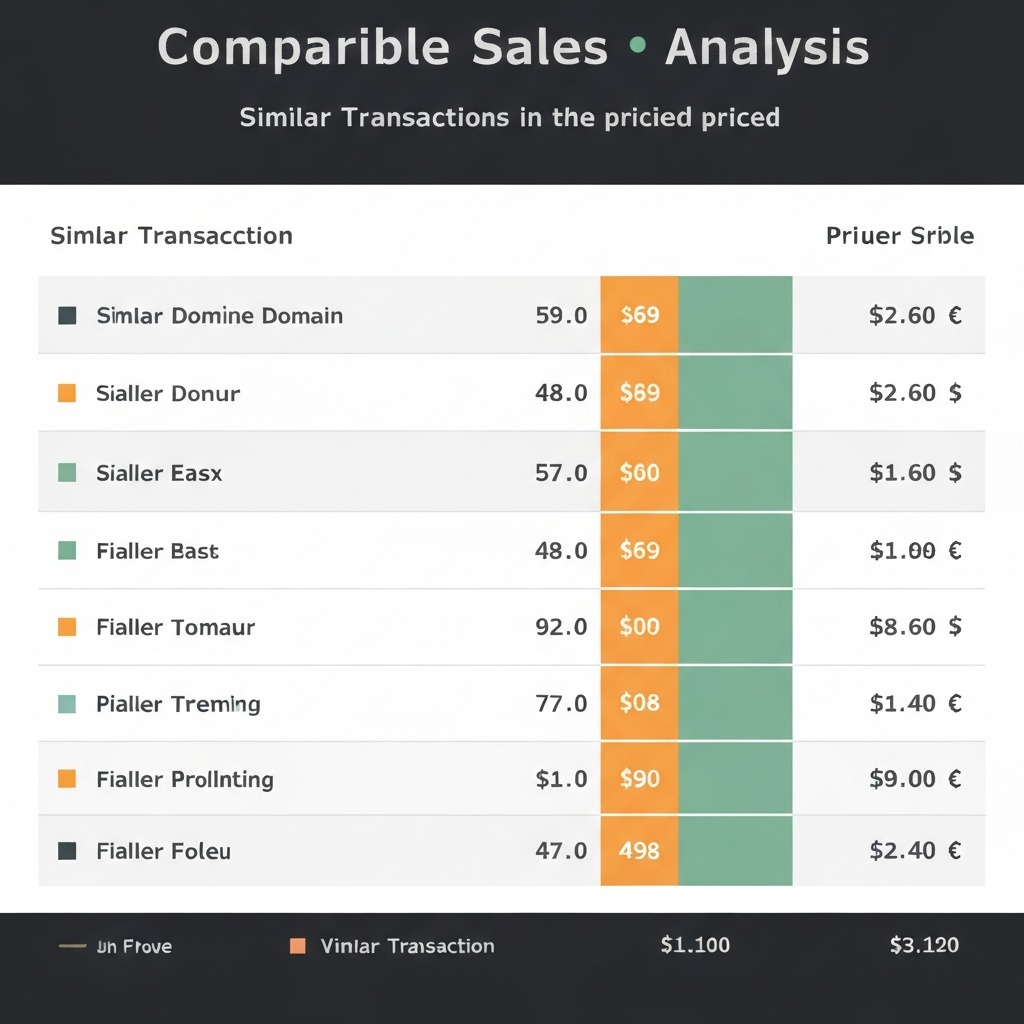Click the $1.100 total in footer

coord(695,945)
